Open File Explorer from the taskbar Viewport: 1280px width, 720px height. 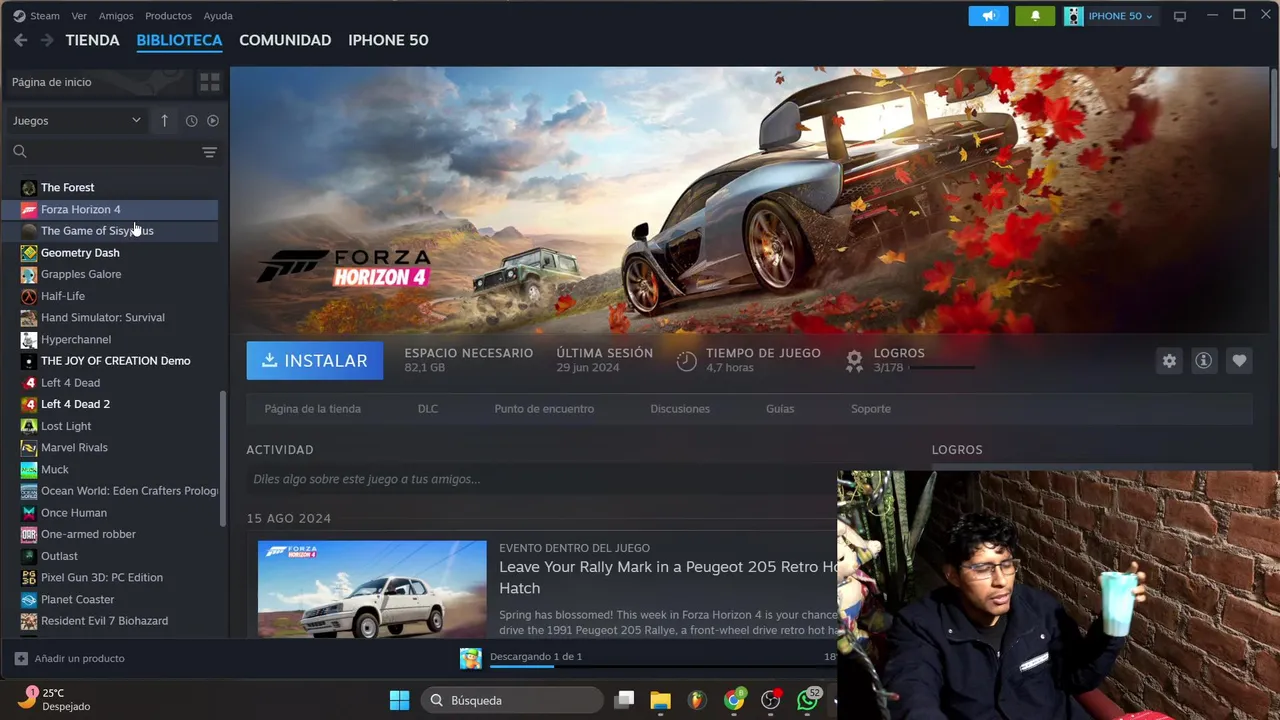point(660,700)
